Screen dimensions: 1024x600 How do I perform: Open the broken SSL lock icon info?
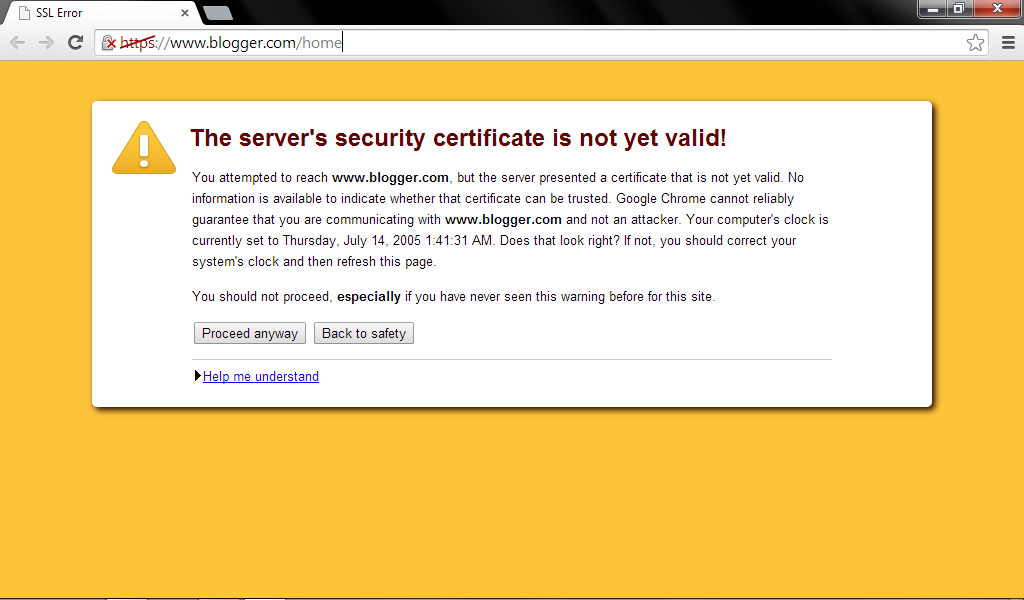109,43
